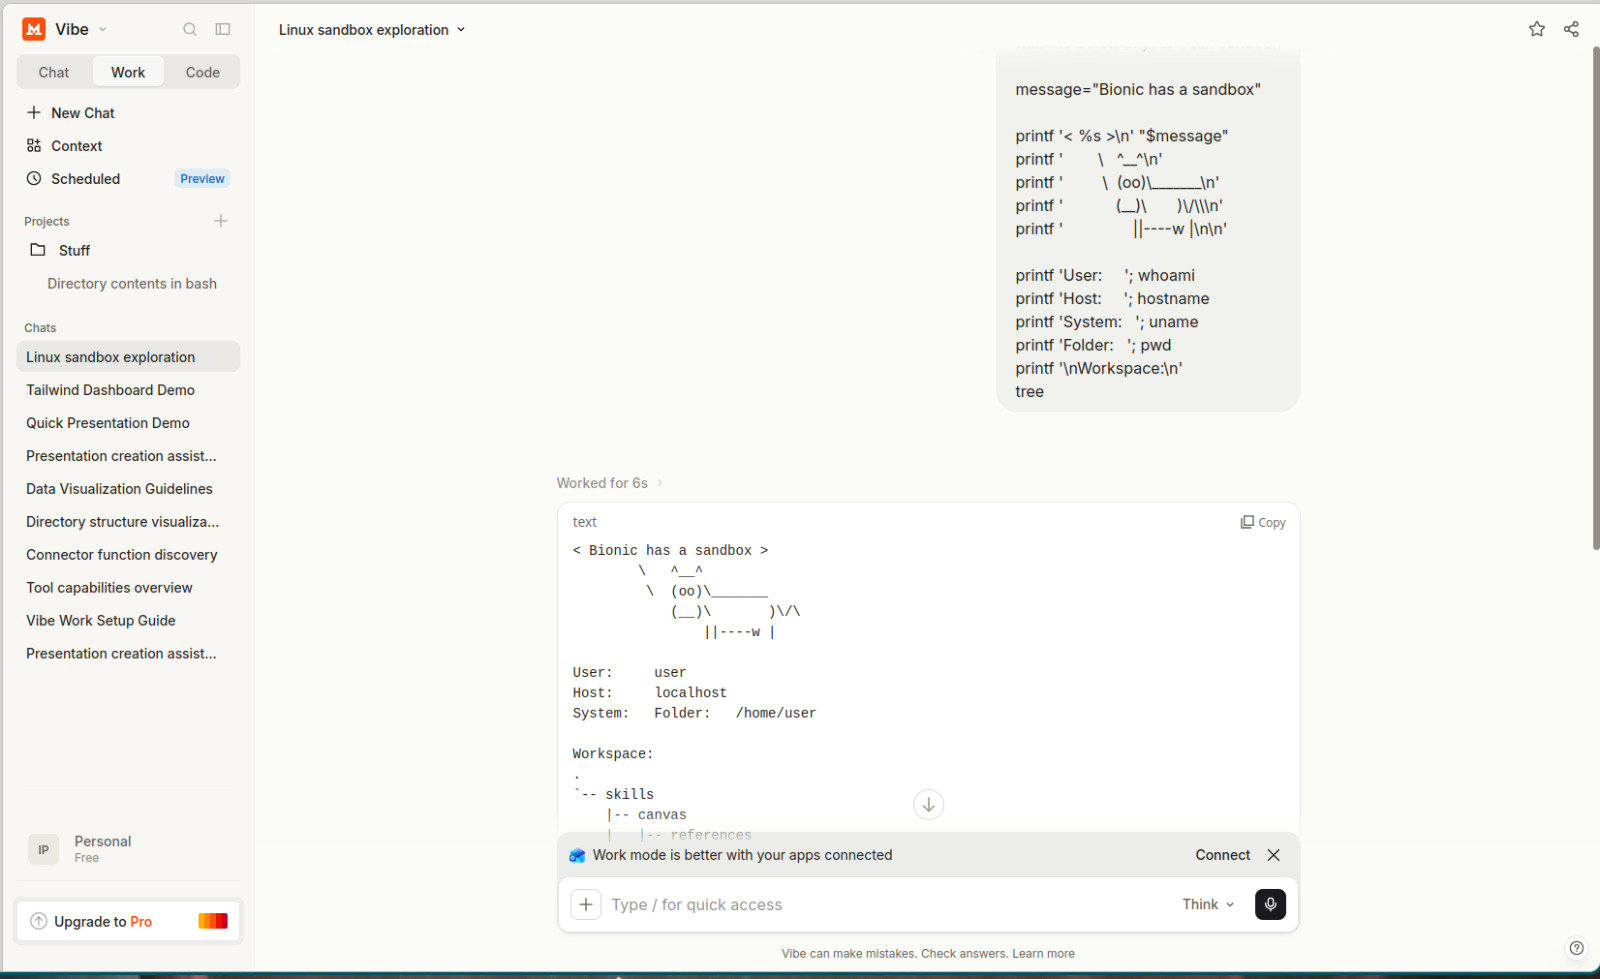Select the Linux sandbox exploration chat

[128, 357]
